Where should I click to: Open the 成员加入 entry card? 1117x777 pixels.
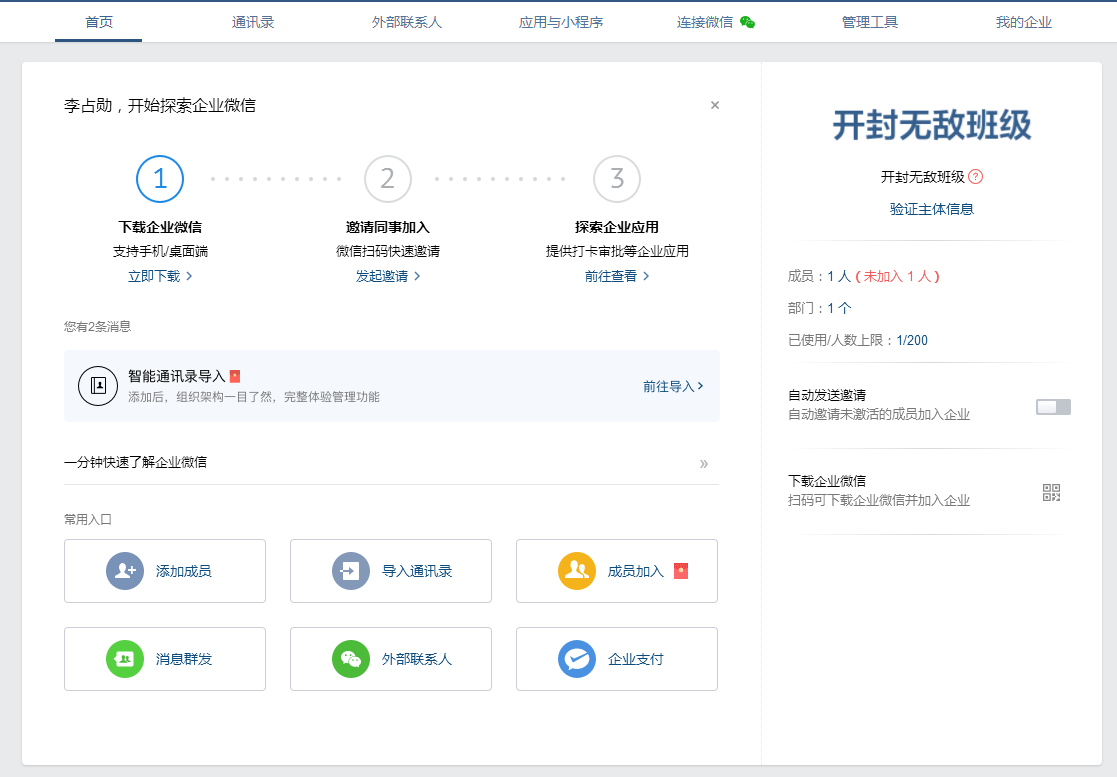coord(616,571)
